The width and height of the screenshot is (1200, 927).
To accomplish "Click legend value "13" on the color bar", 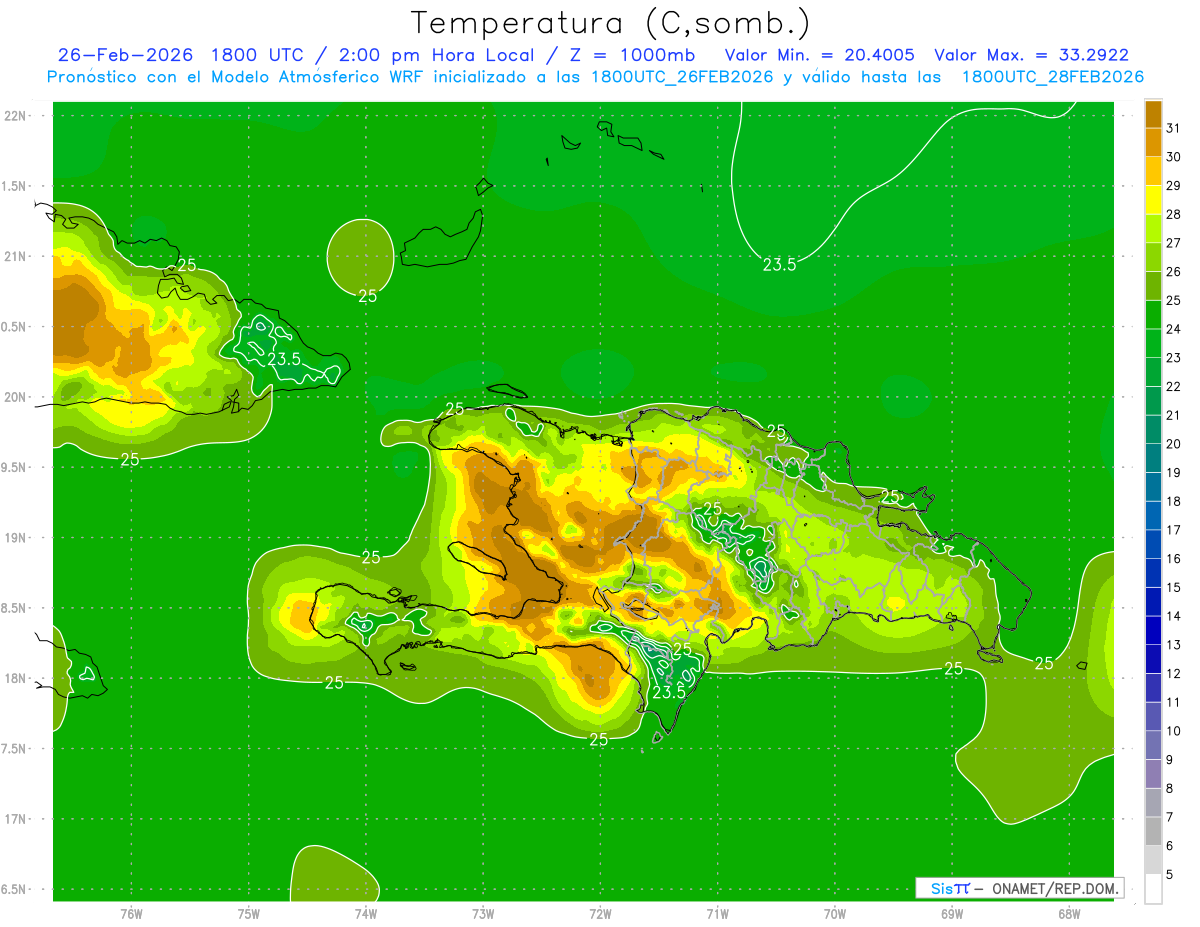I will [1174, 645].
